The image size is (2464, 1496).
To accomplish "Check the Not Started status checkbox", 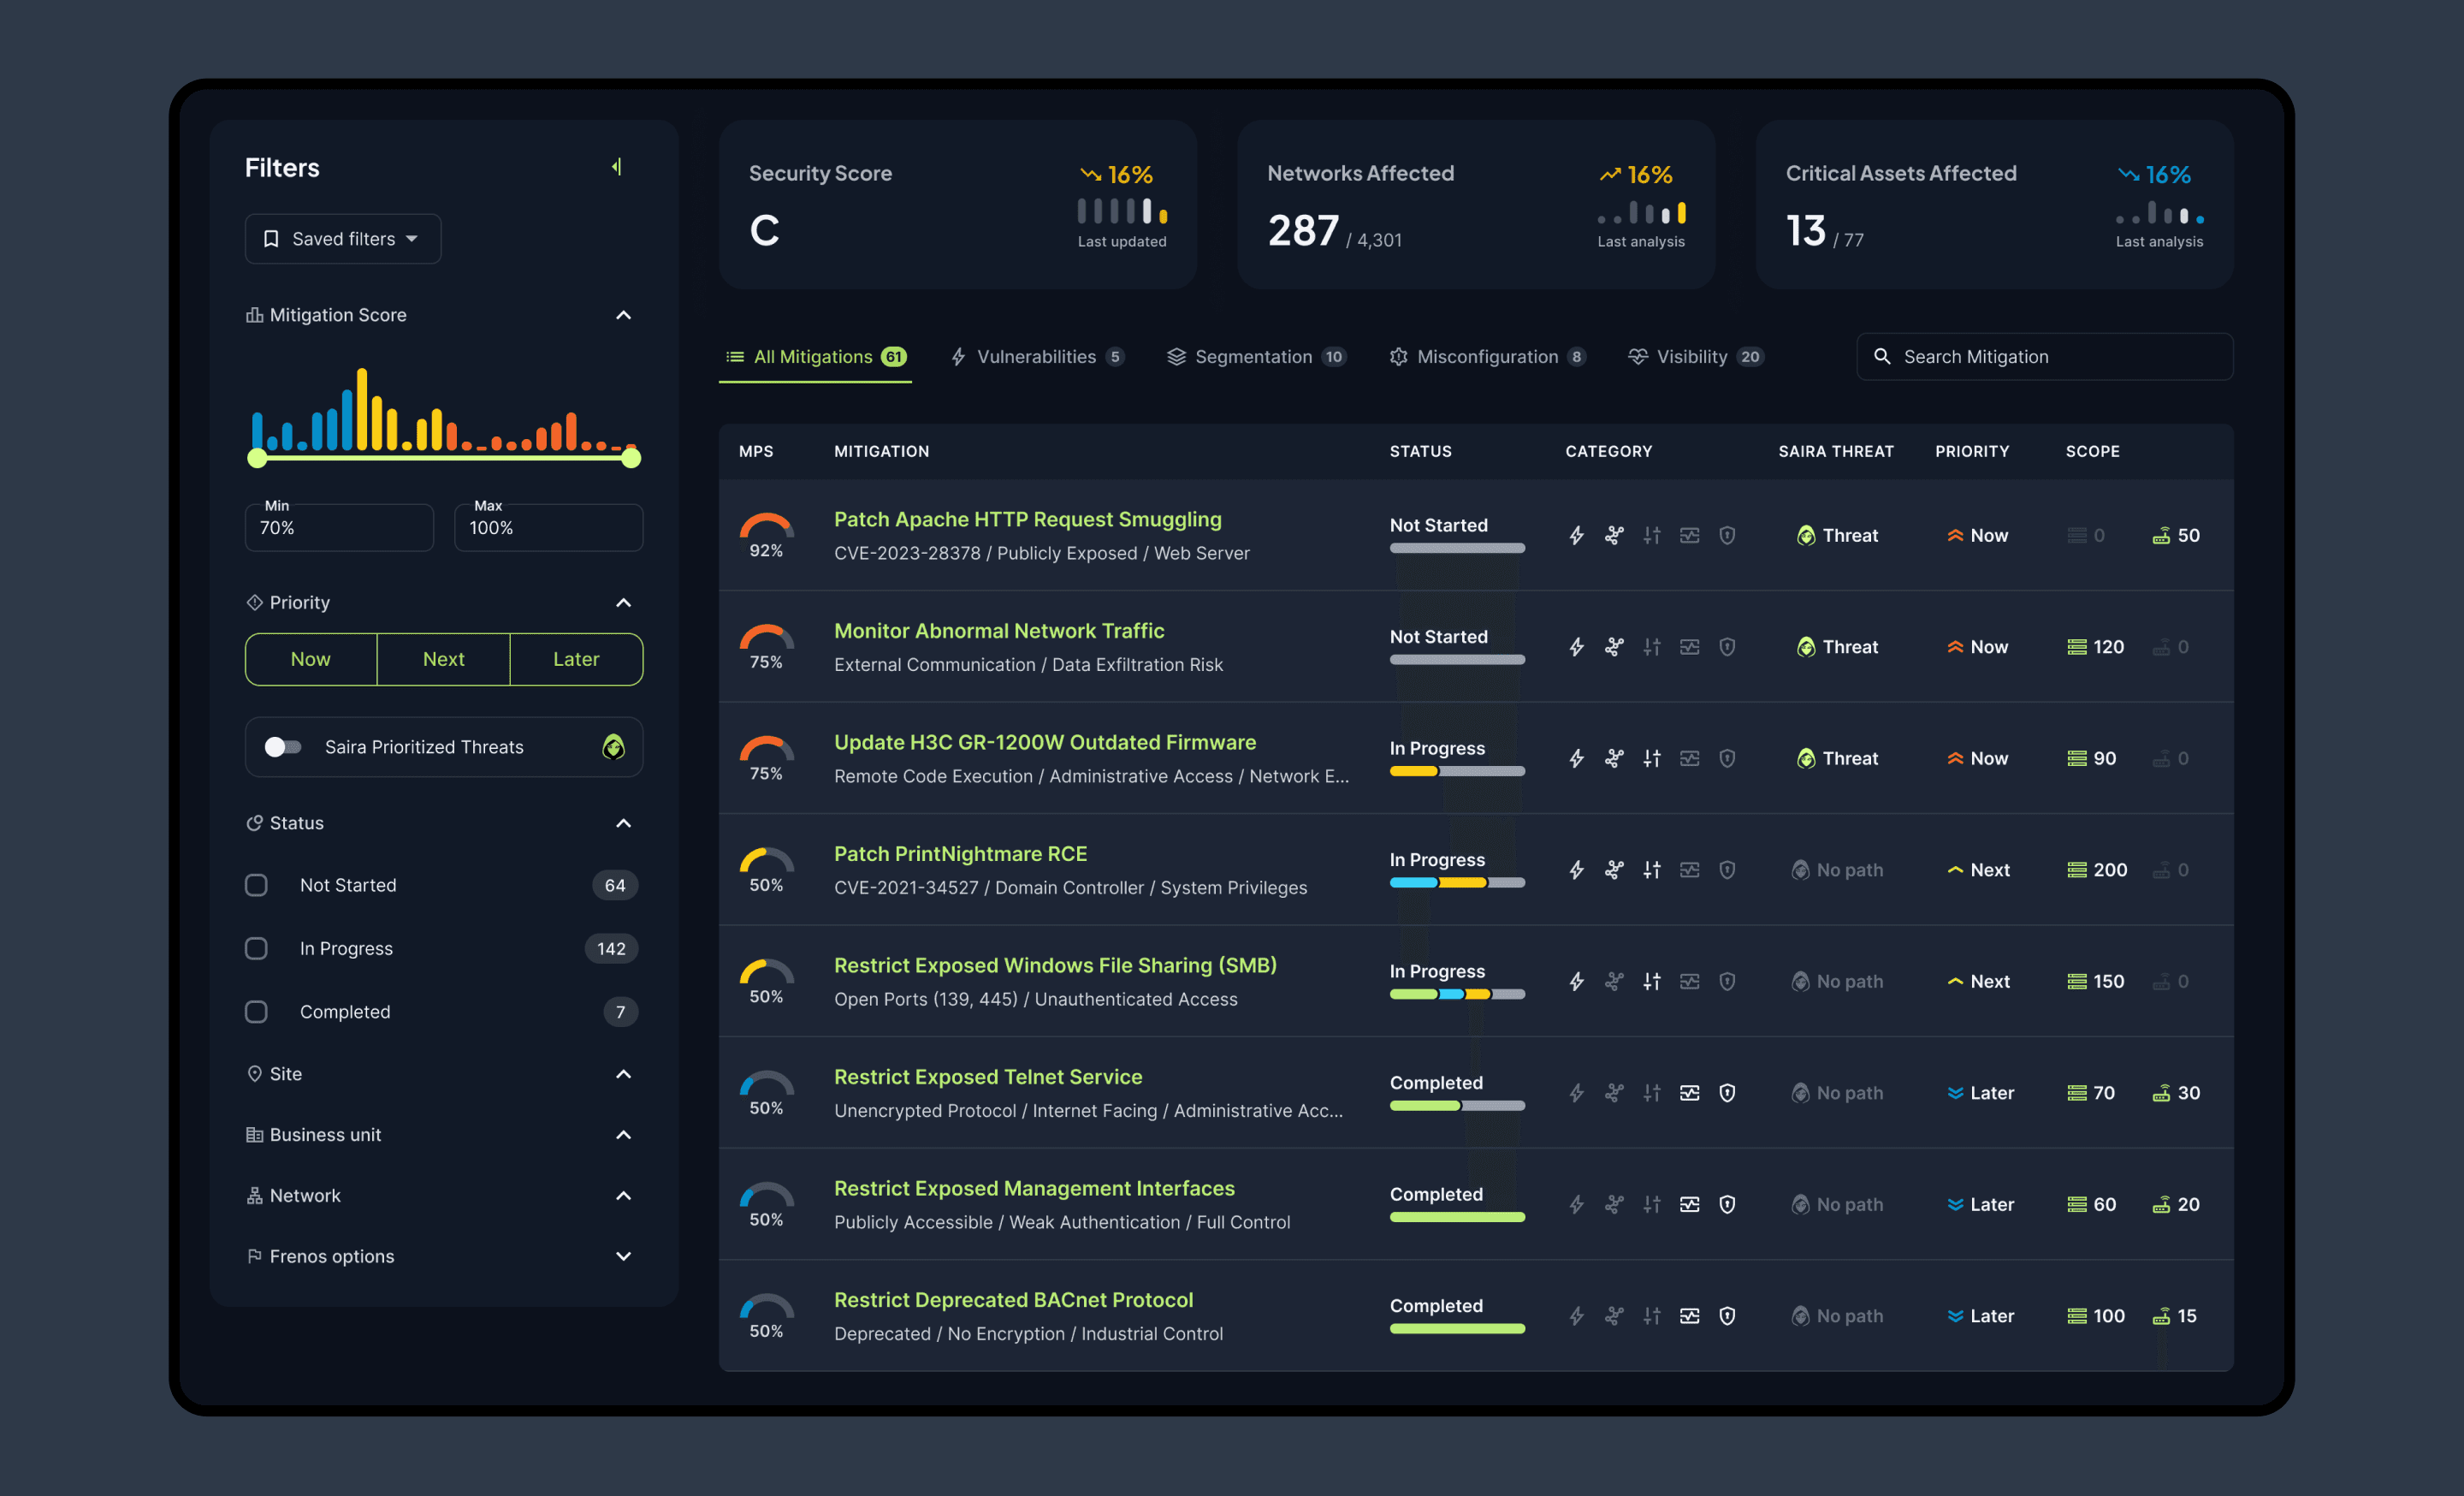I will 257,885.
